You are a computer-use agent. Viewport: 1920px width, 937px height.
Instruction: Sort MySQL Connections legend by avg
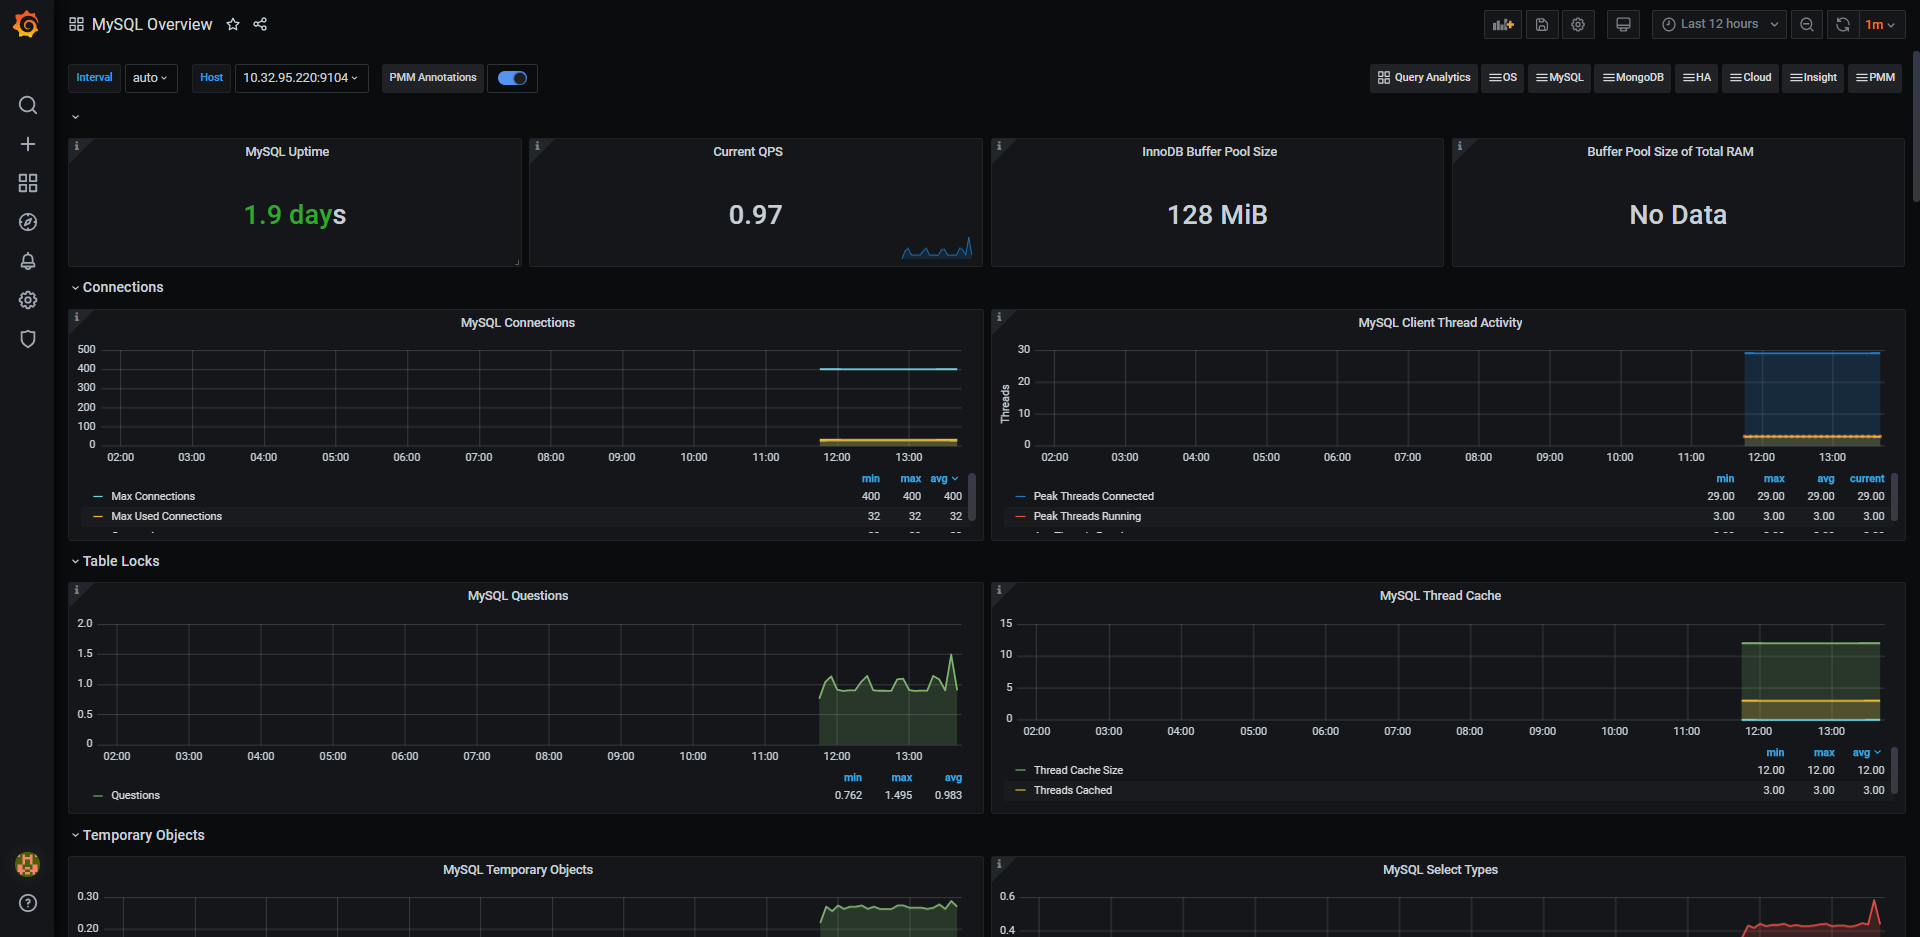click(943, 479)
